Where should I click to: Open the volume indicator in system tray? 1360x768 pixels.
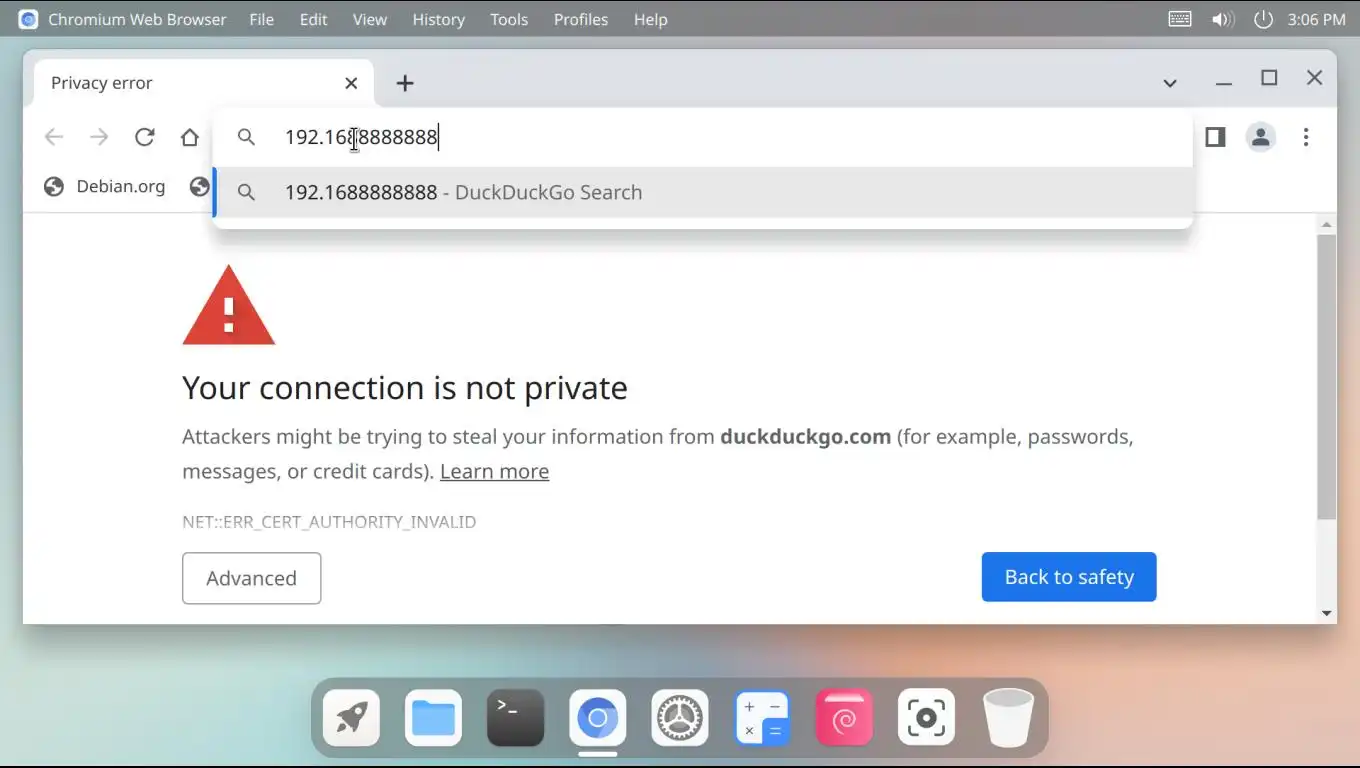(x=1223, y=19)
